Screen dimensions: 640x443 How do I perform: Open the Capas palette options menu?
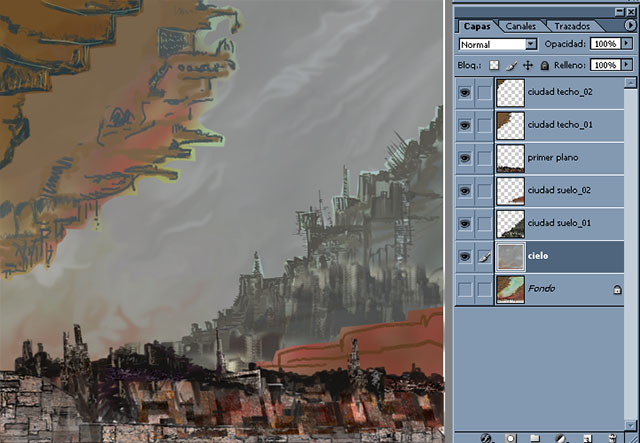click(x=630, y=26)
